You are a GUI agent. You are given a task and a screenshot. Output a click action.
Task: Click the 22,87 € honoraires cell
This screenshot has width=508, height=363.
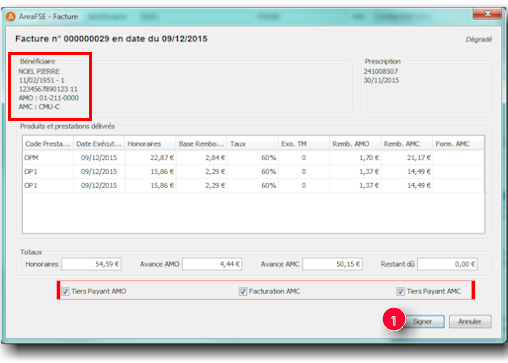[x=150, y=158]
